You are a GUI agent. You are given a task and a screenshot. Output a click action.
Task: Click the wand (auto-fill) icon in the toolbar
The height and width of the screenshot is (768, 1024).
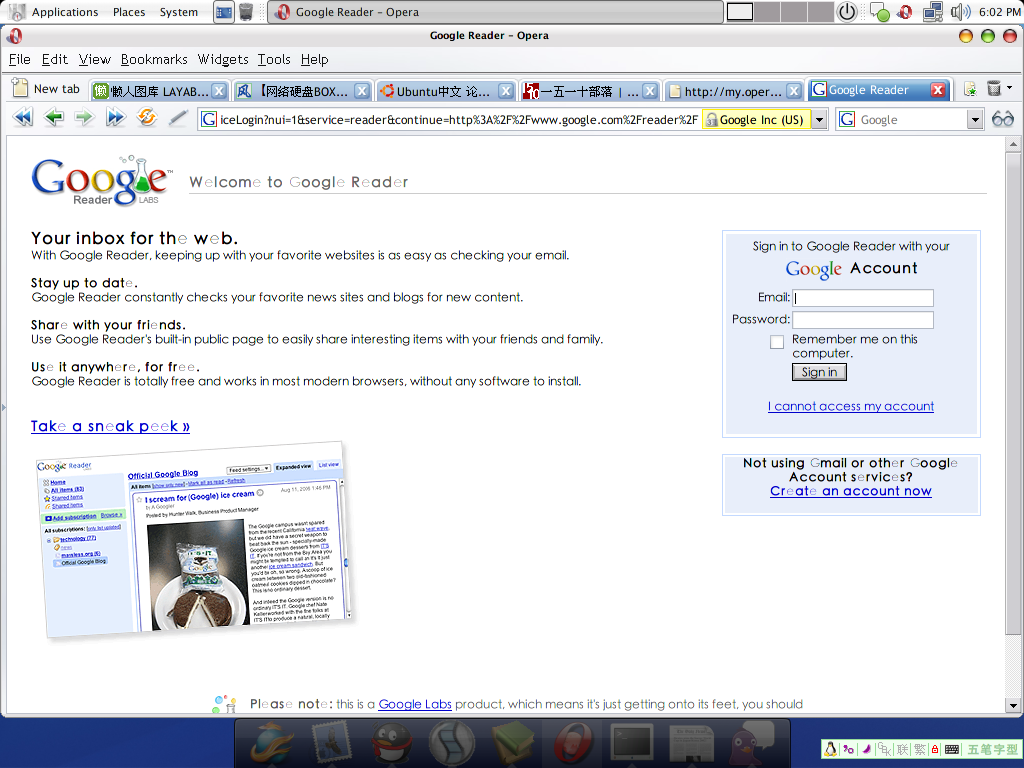(x=178, y=118)
